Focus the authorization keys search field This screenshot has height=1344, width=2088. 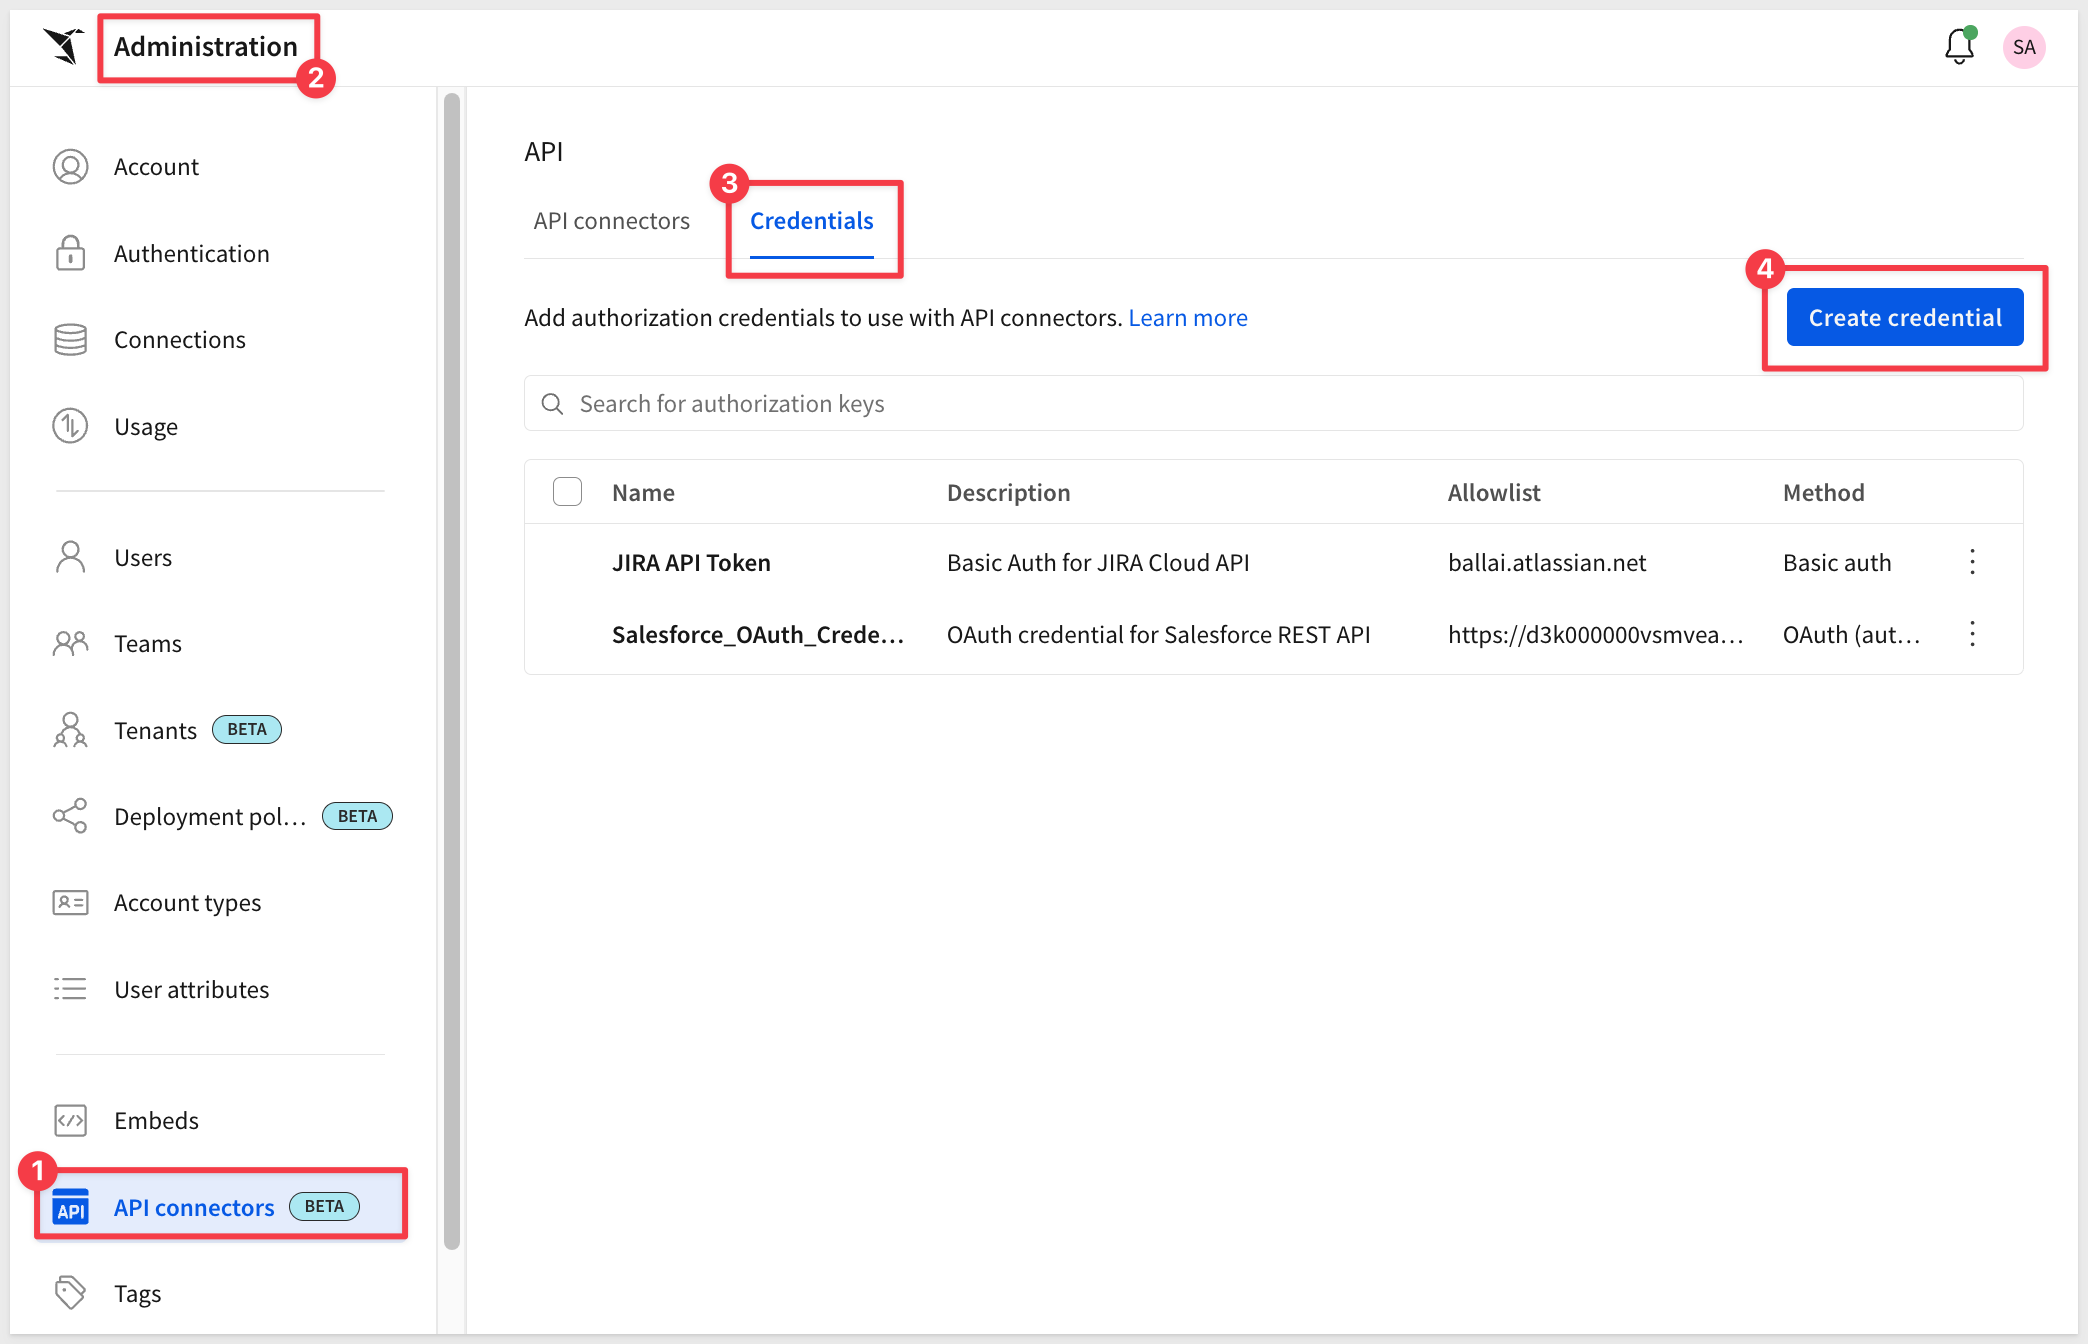coord(1272,404)
